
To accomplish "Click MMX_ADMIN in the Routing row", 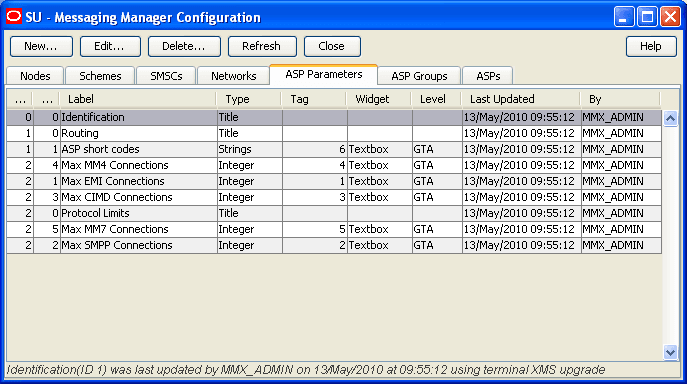I will click(621, 133).
